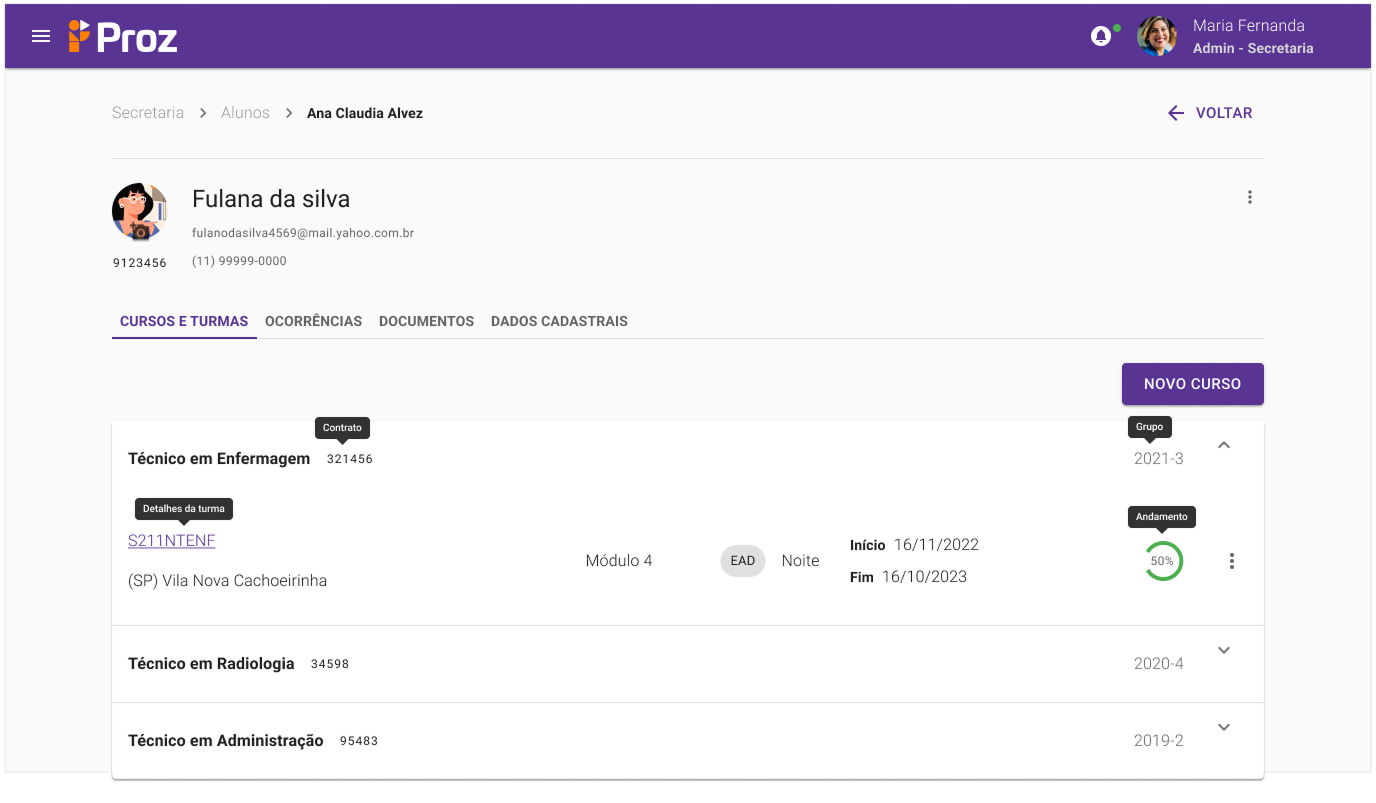This screenshot has width=1376, height=803.
Task: Switch to the Ocorrências tab
Action: tap(313, 321)
